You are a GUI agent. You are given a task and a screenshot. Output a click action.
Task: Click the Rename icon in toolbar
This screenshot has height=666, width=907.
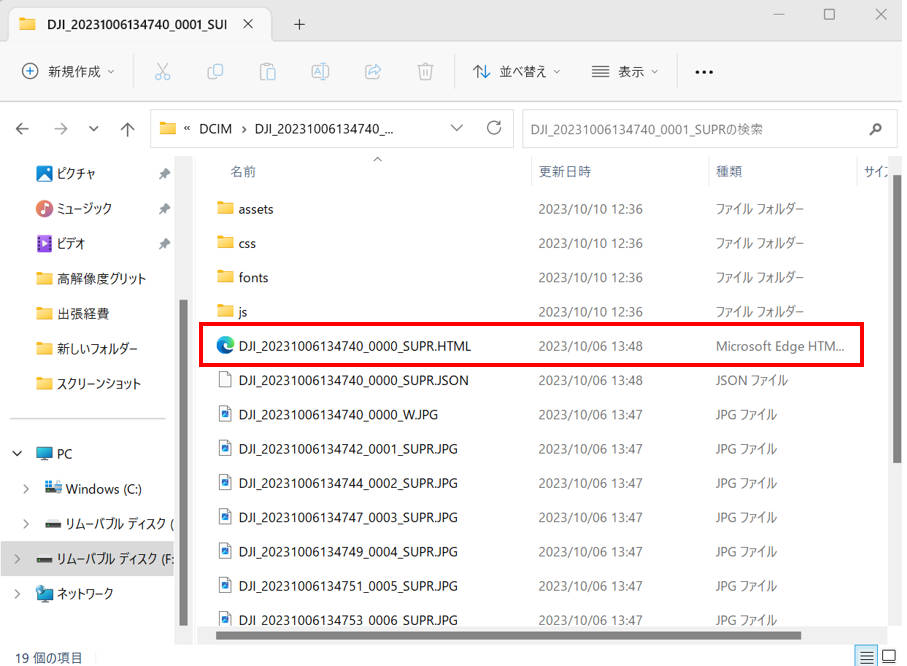click(320, 71)
